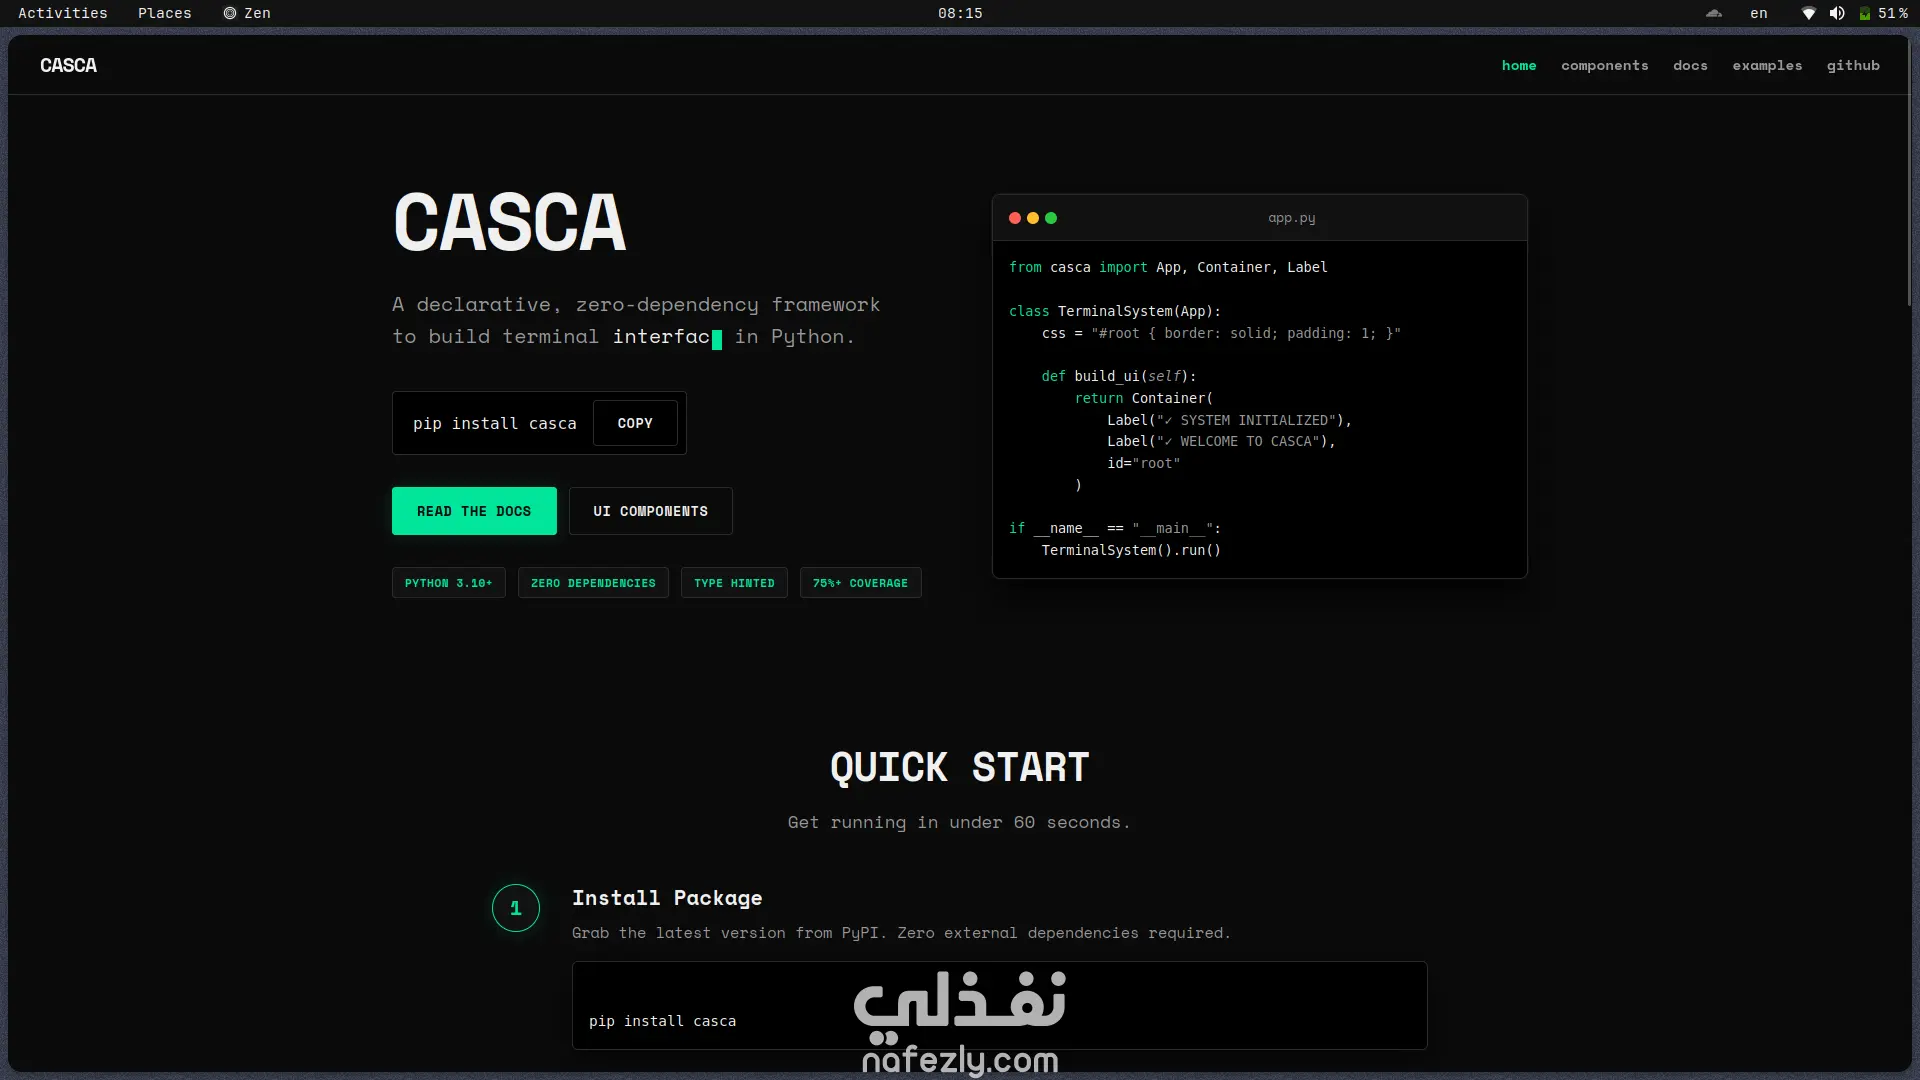The image size is (1920, 1080).
Task: Click the CASCA logo in header
Action: point(68,65)
